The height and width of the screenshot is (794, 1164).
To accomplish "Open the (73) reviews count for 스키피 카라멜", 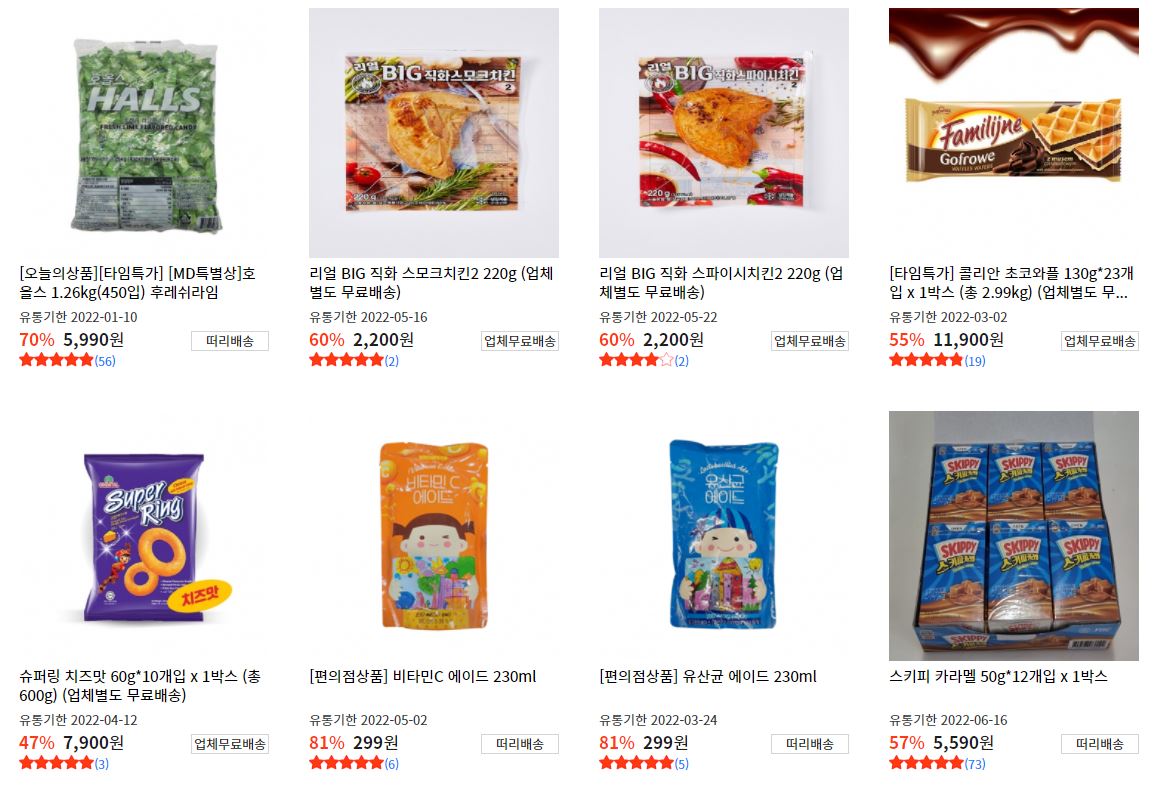I will (x=975, y=764).
